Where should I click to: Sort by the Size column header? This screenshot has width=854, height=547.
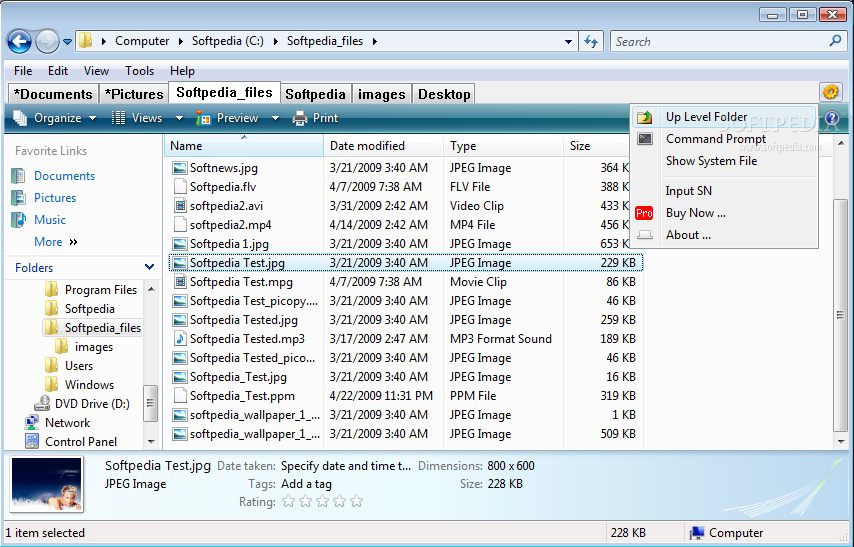coord(596,146)
